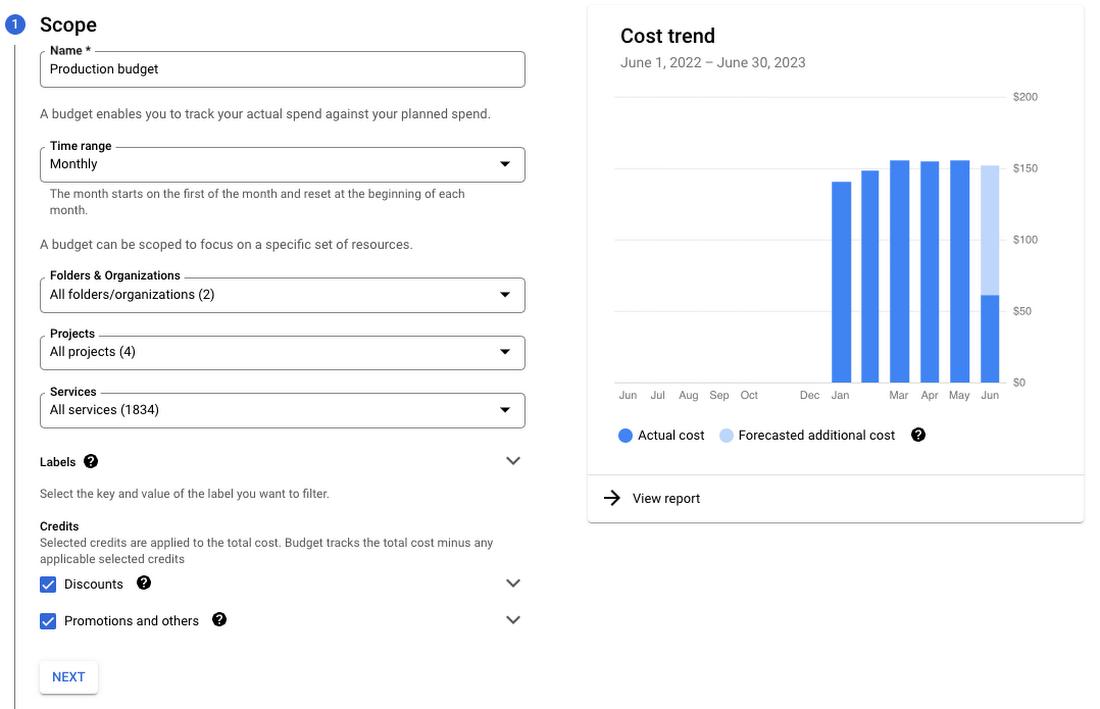
Task: Expand the Labels section chevron
Action: pos(513,461)
